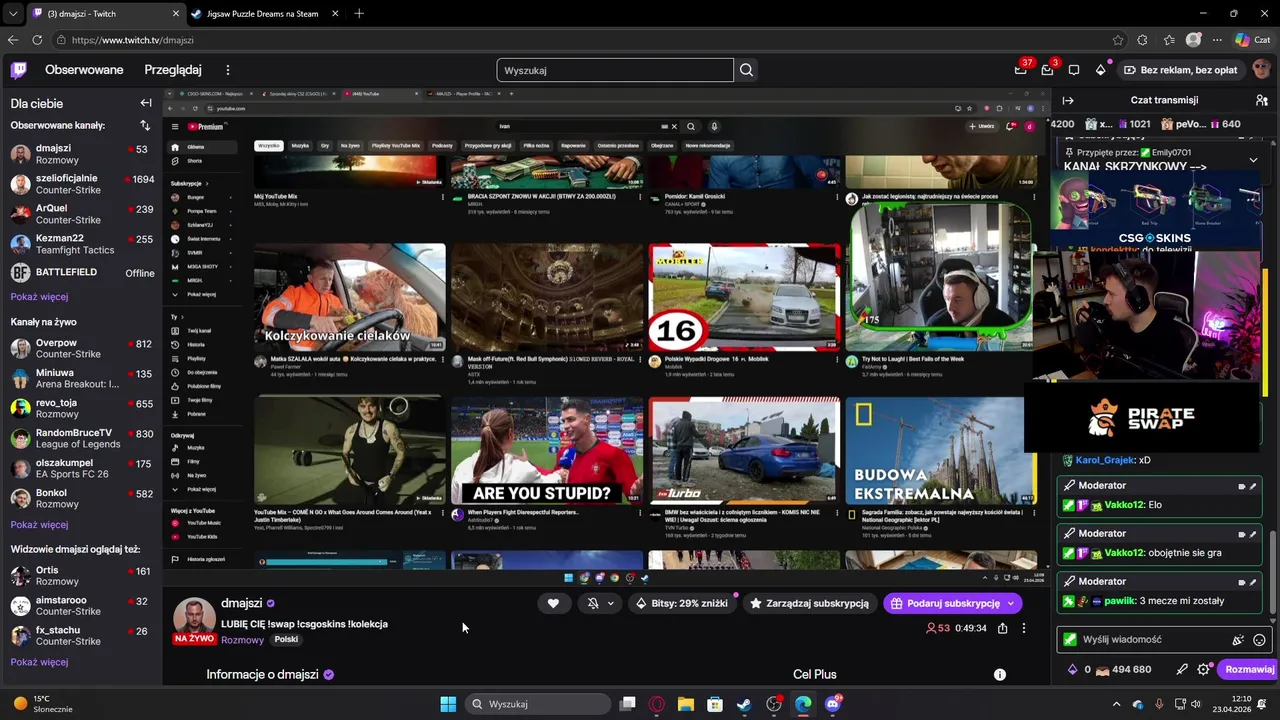
Task: Open szelioficjalnie channel in sidebar
Action: tap(82, 184)
